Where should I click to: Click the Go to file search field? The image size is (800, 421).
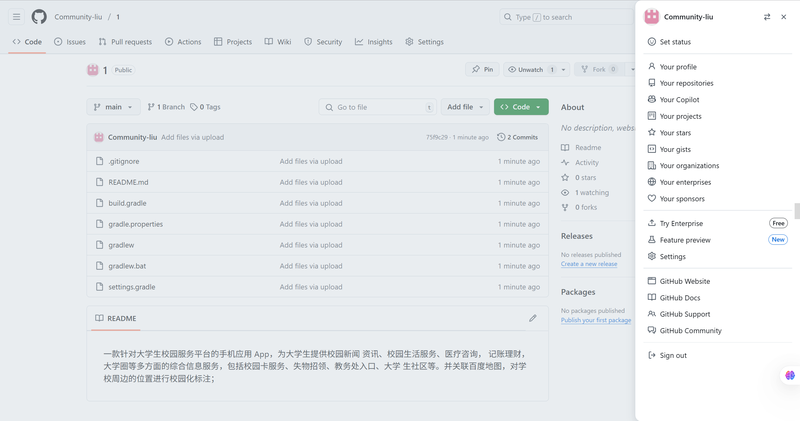[x=378, y=107]
